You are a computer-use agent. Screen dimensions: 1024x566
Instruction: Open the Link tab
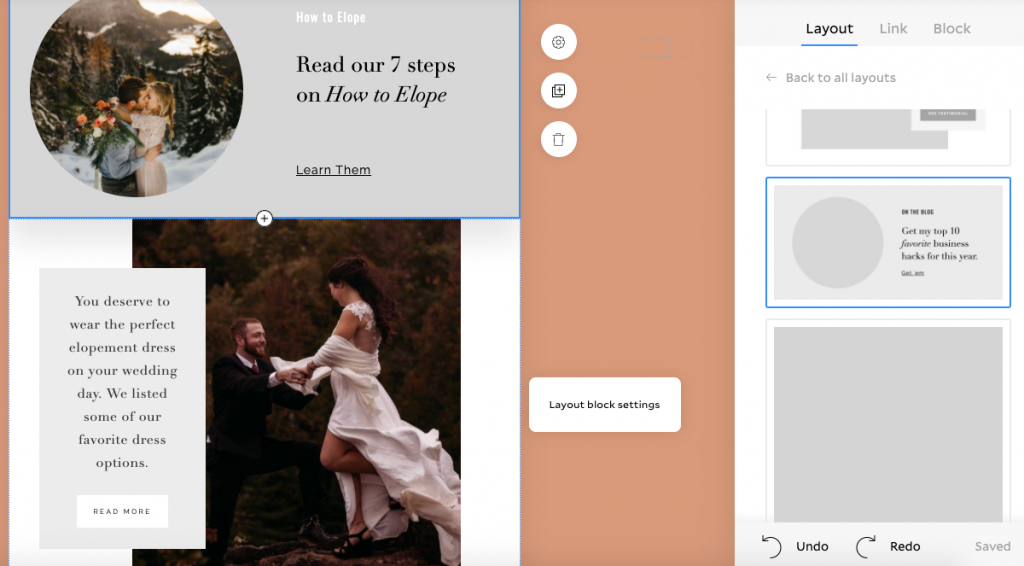(893, 29)
